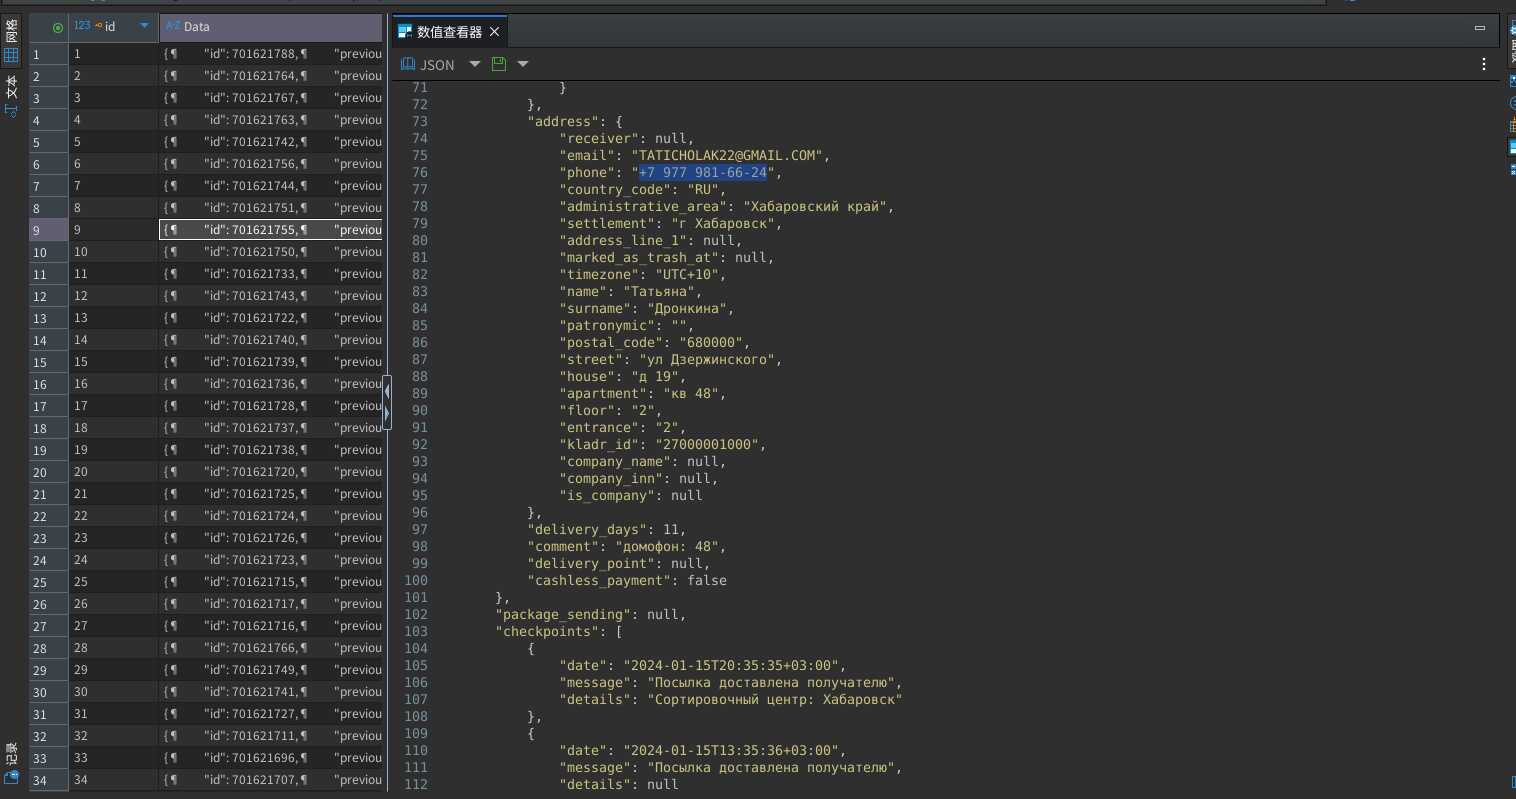
Task: Click Data cell with id 701621756
Action: pos(272,164)
